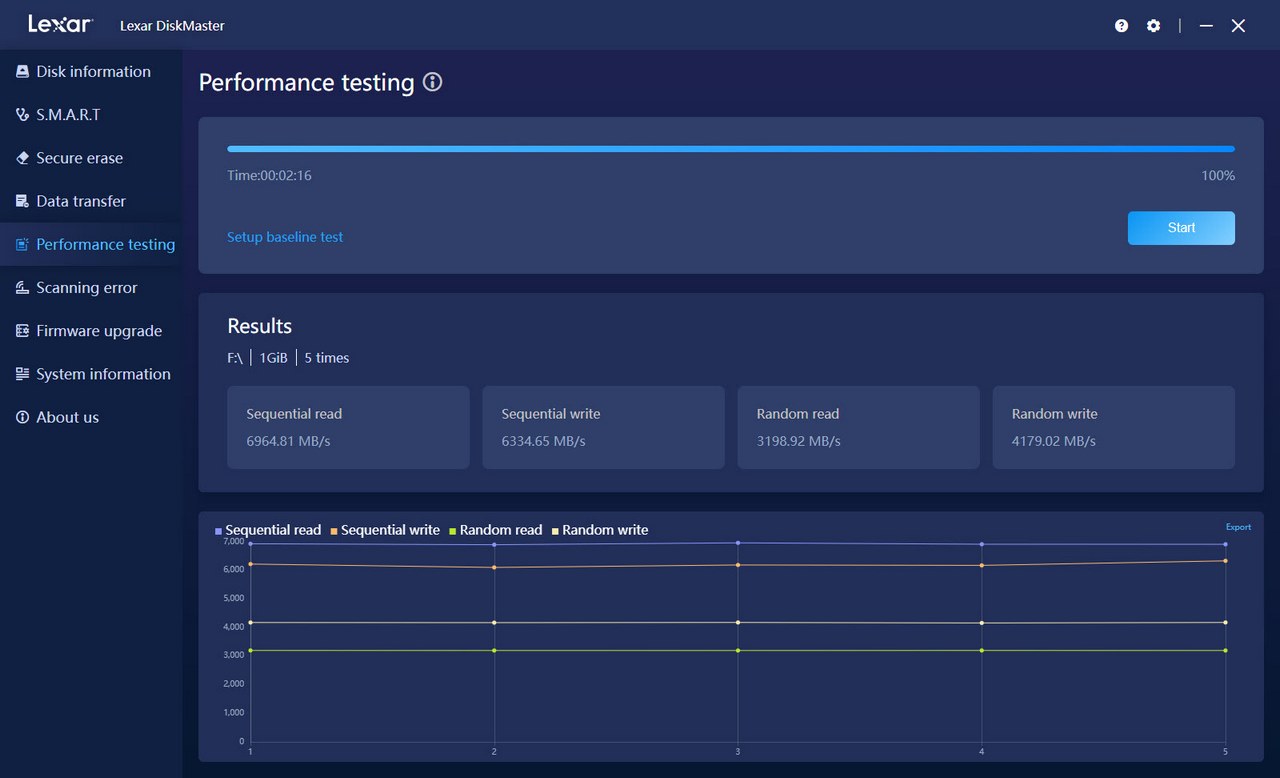
Task: Click the test progress bar
Action: click(731, 149)
